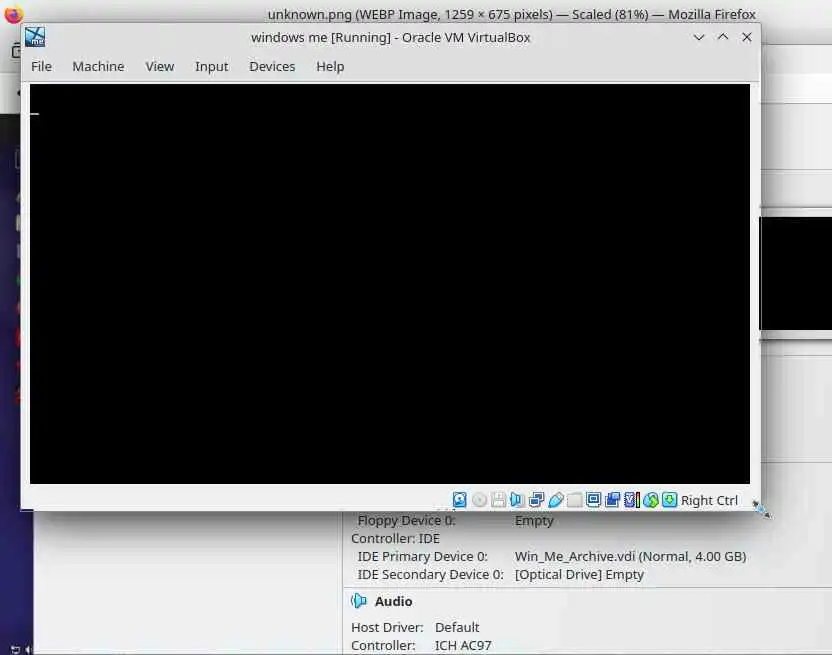Click the Audio section speaker icon
This screenshot has width=832, height=655.
coord(359,601)
